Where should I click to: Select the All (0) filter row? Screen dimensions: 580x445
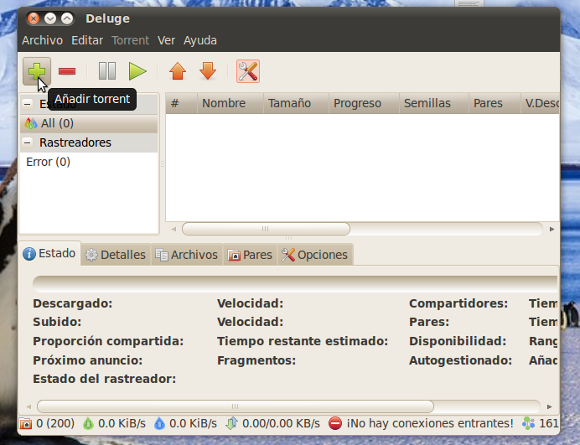click(89, 123)
